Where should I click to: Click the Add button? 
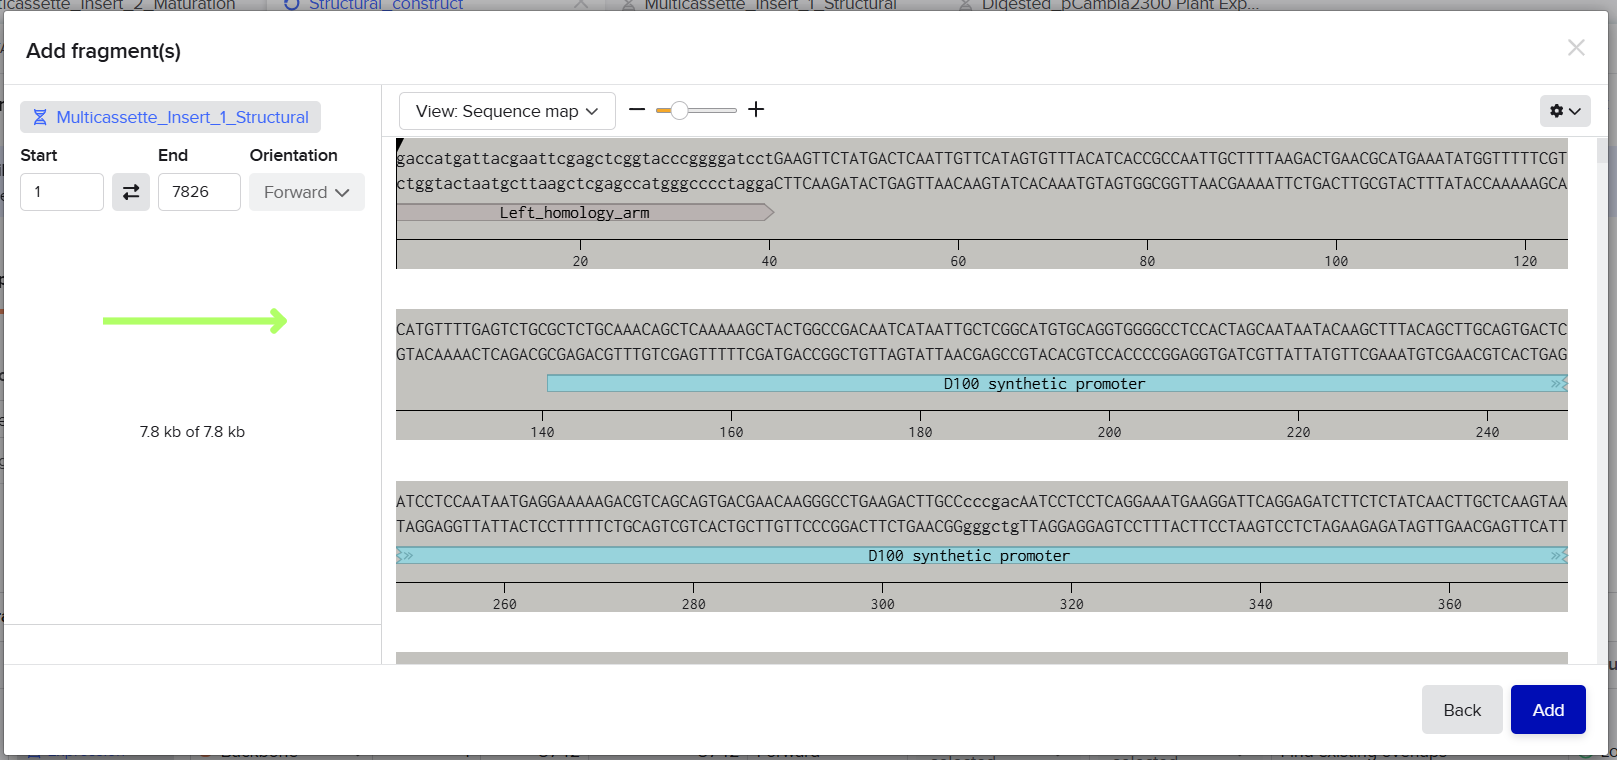(x=1548, y=710)
